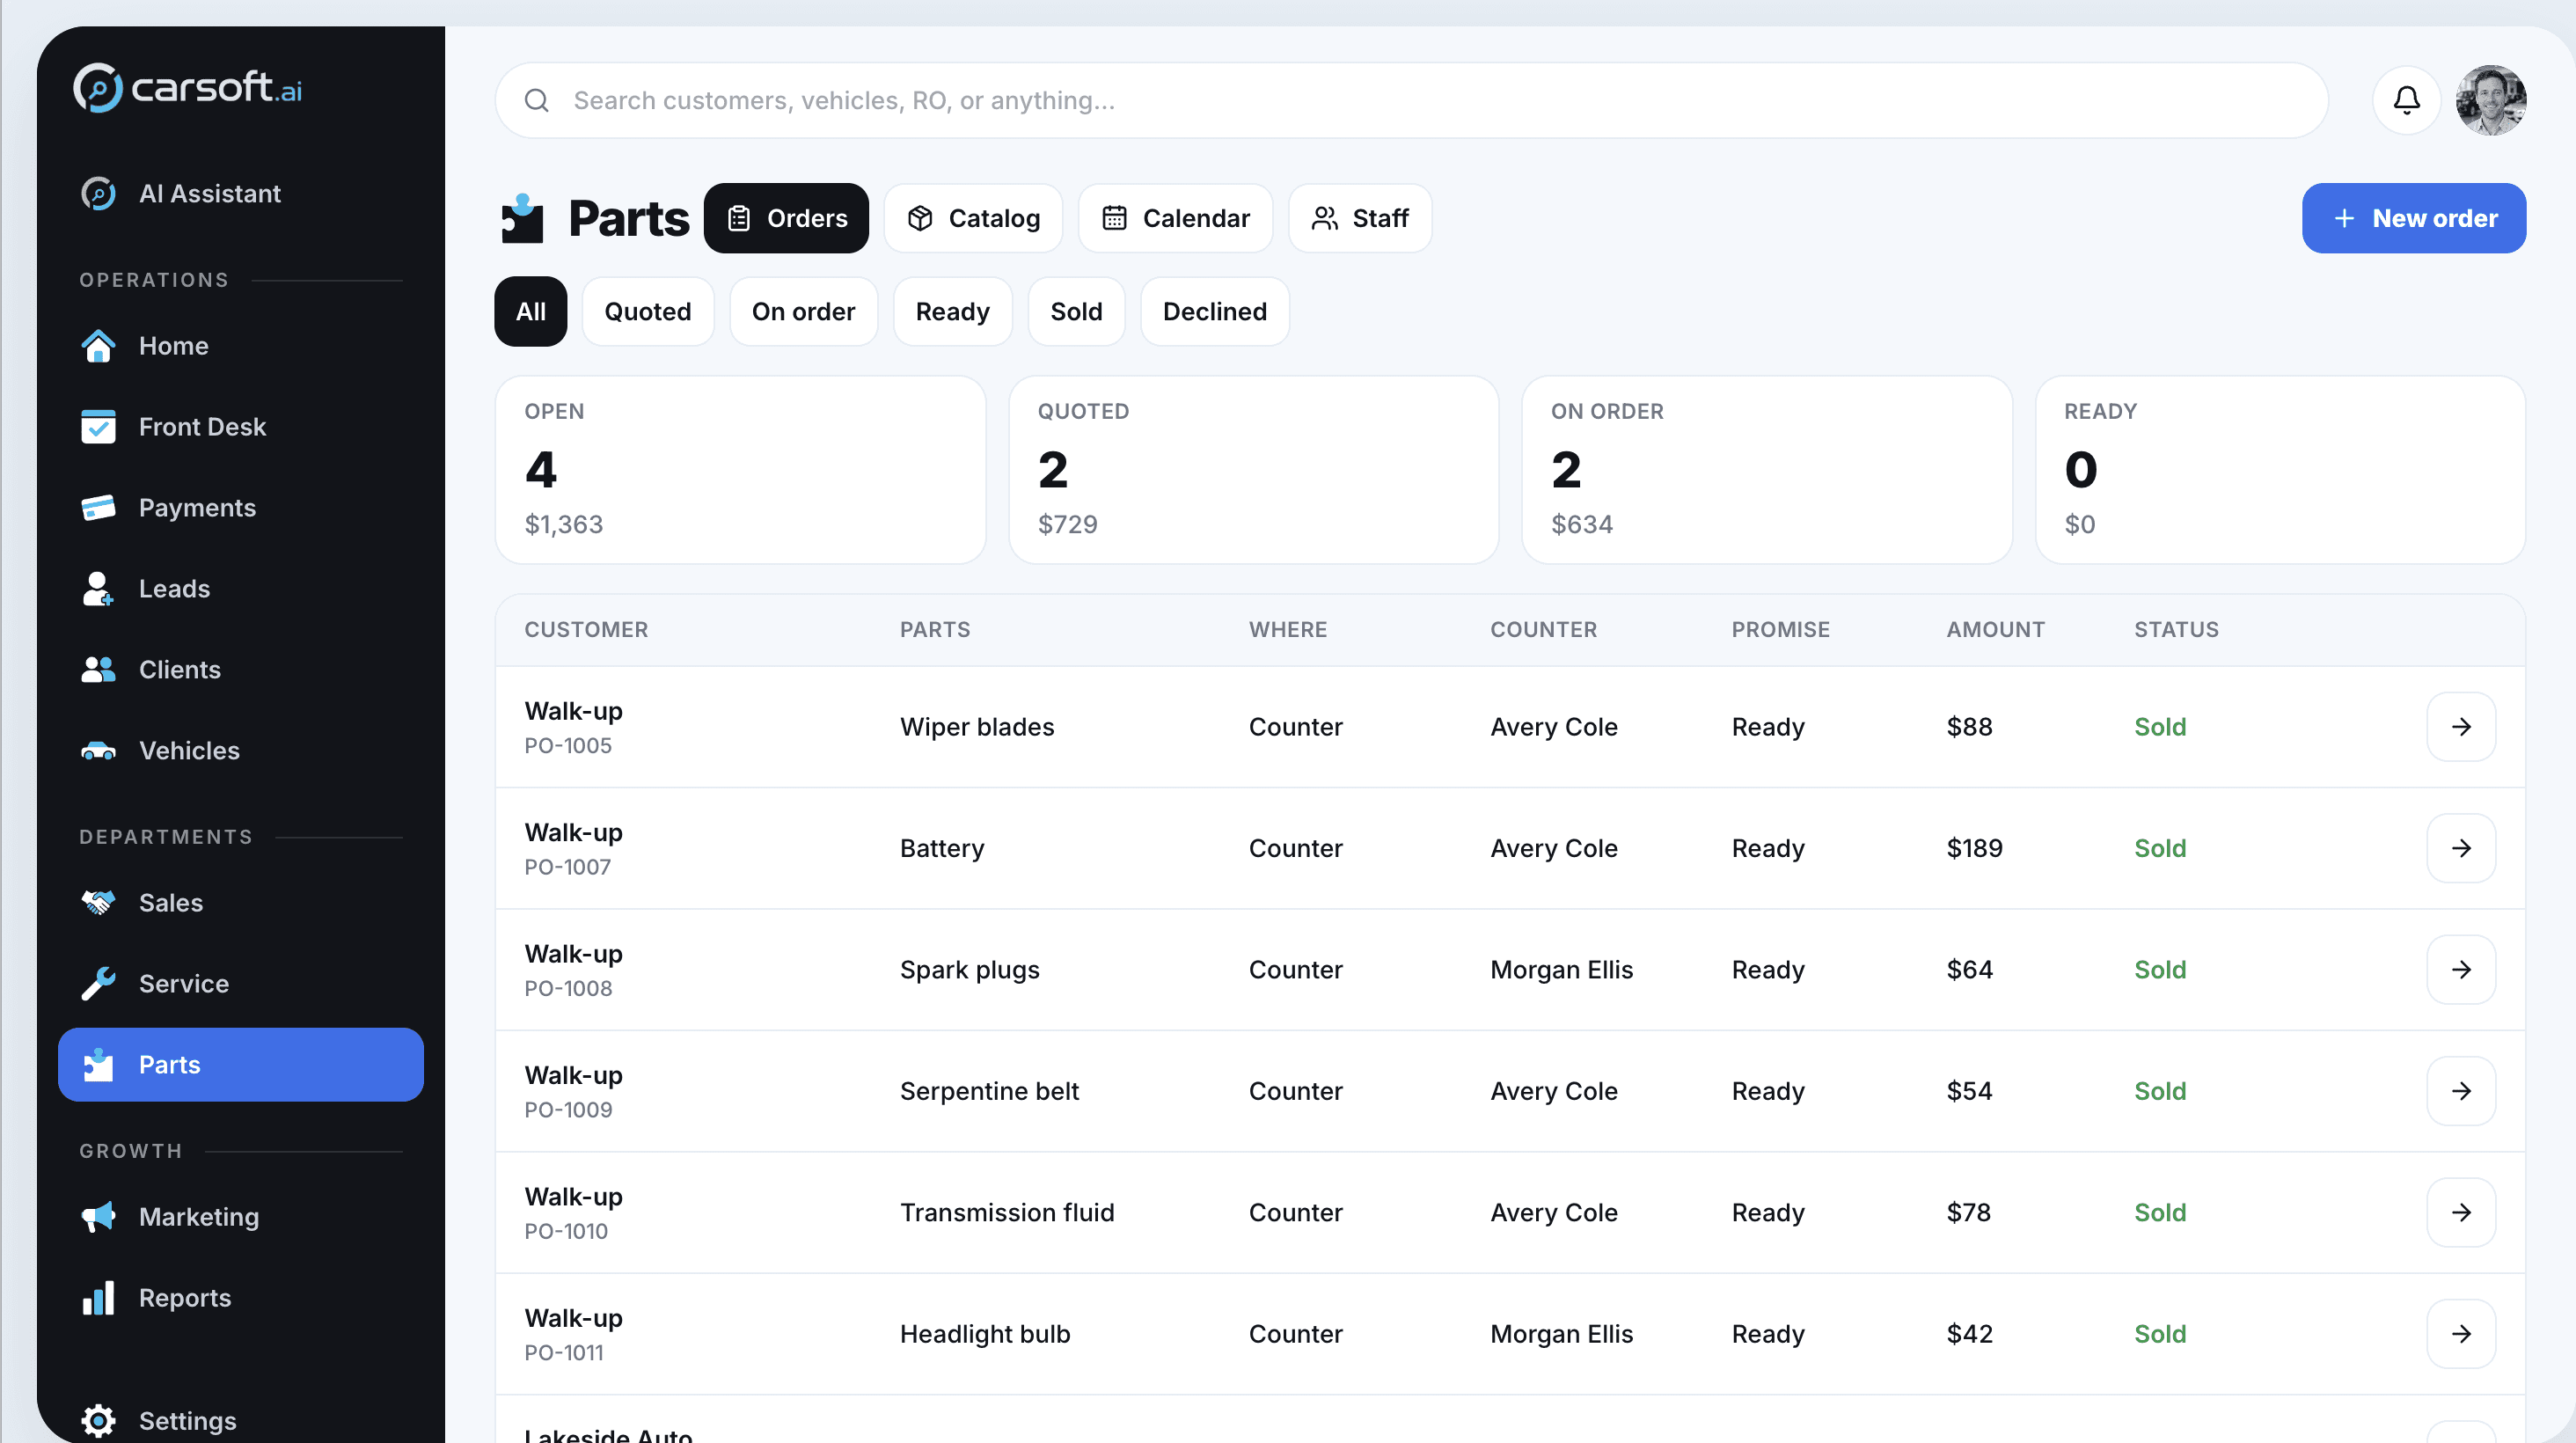Screen dimensions: 2576x1443
Task: Click the AMOUNT column header
Action: click(x=1996, y=630)
